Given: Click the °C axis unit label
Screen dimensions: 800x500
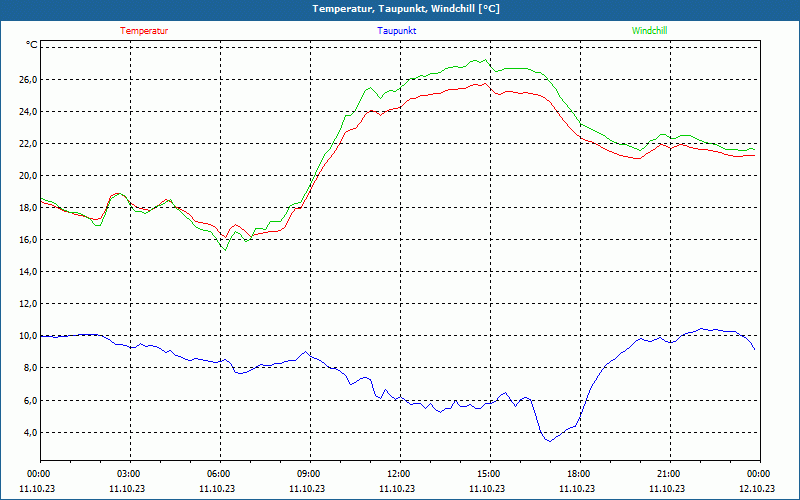Looking at the screenshot, I should (32, 45).
